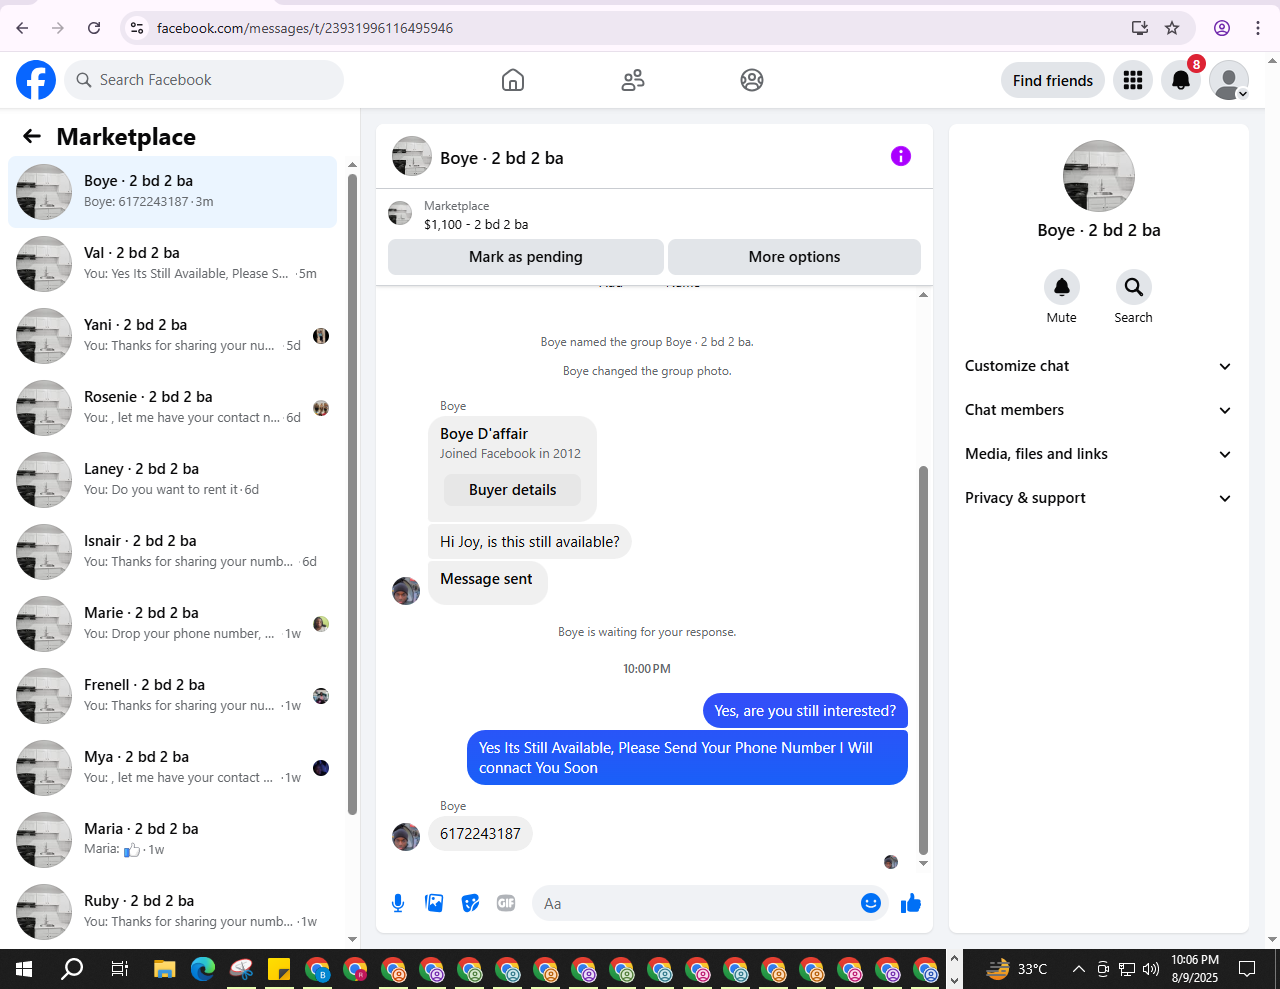Image resolution: width=1280 pixels, height=989 pixels.
Task: Expand the Chat members section
Action: (1099, 410)
